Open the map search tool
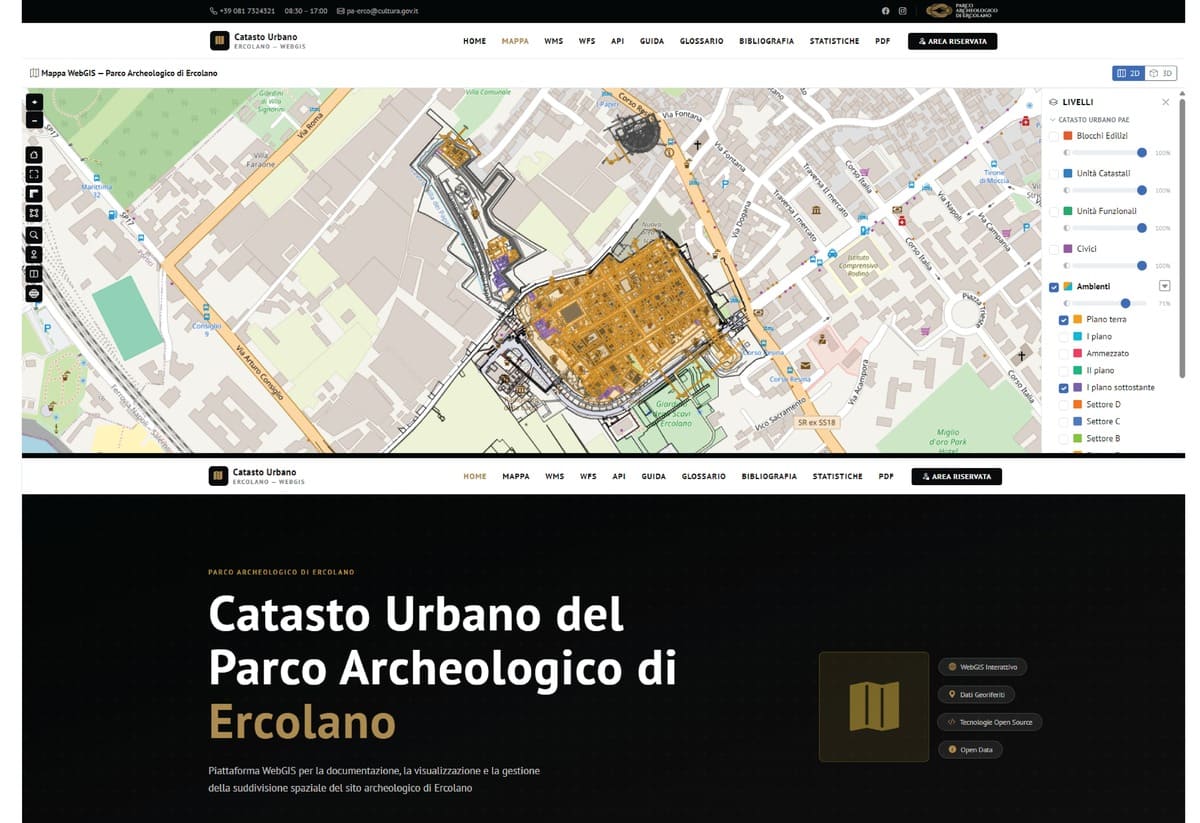 pos(34,235)
